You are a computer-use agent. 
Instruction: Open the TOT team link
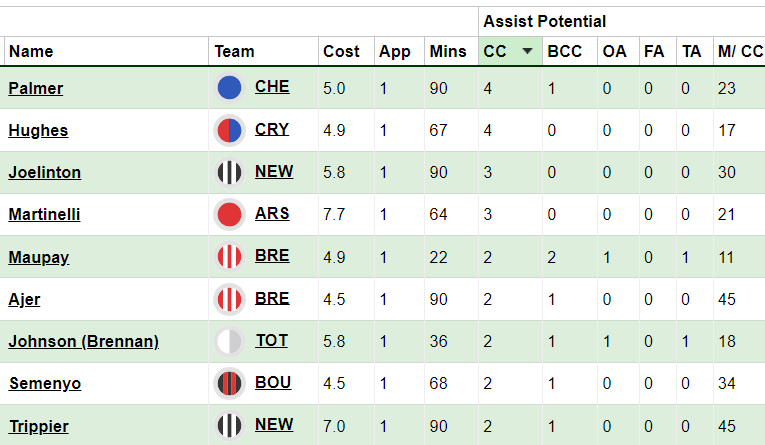tap(272, 341)
